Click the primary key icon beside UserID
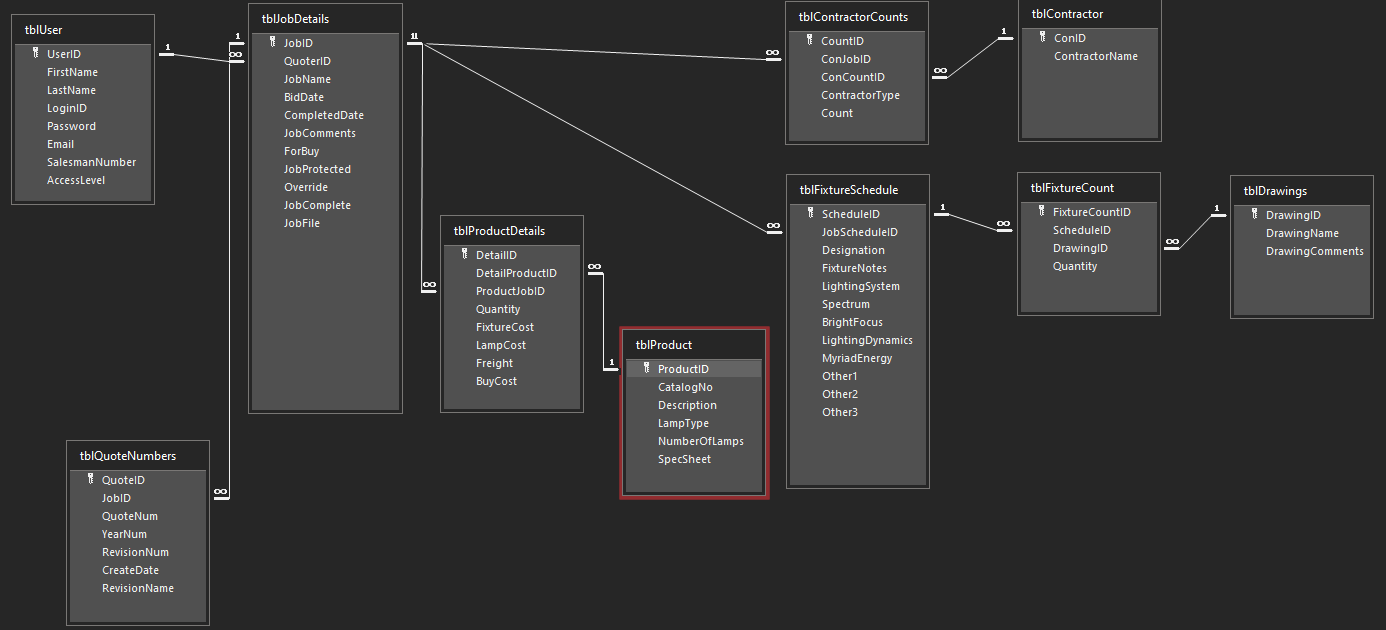The height and width of the screenshot is (630, 1386). tap(35, 54)
